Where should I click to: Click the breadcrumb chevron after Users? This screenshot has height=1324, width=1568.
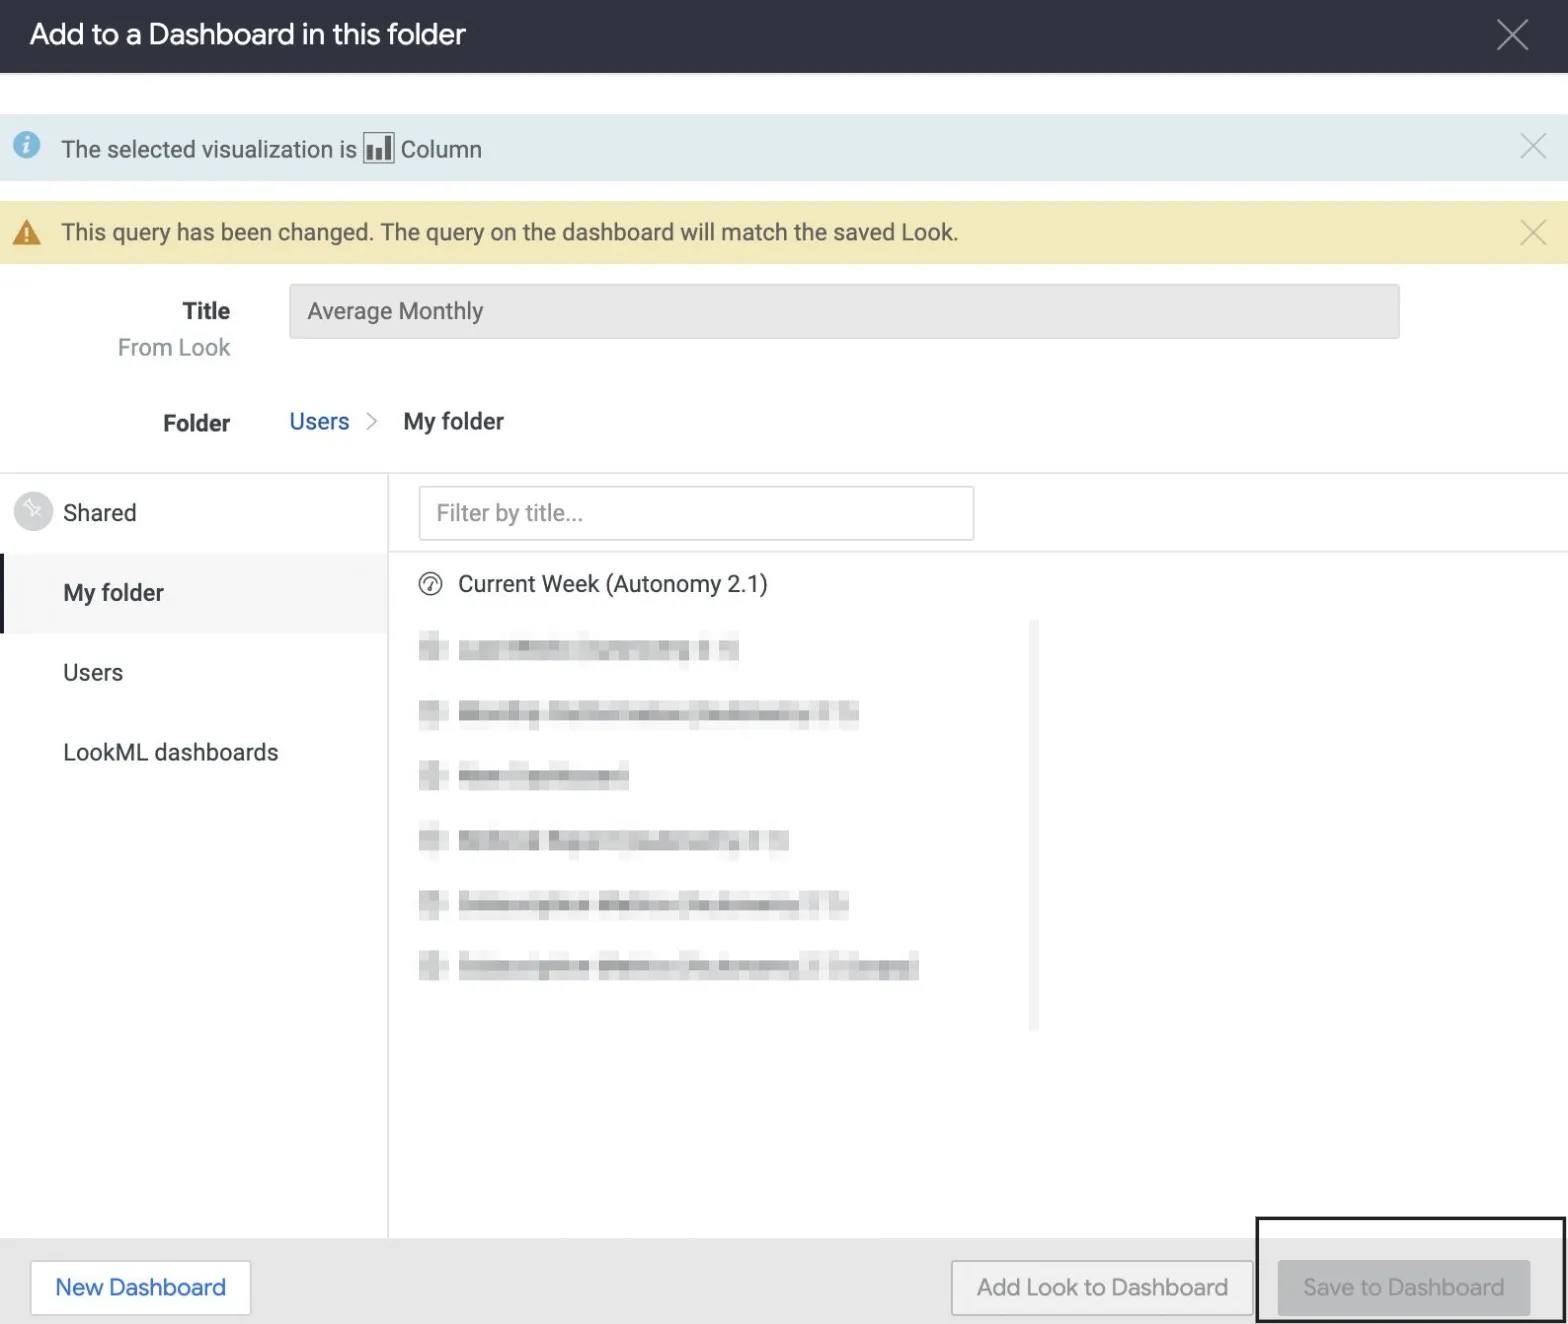point(372,421)
